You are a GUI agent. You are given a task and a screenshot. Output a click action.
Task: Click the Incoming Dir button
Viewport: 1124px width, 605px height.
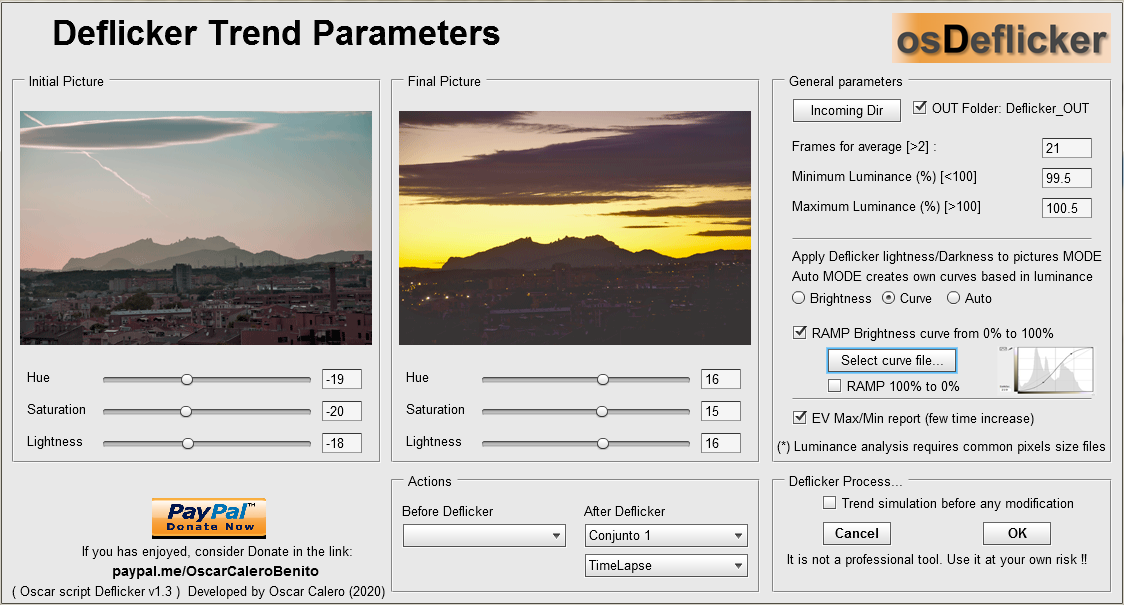point(847,110)
